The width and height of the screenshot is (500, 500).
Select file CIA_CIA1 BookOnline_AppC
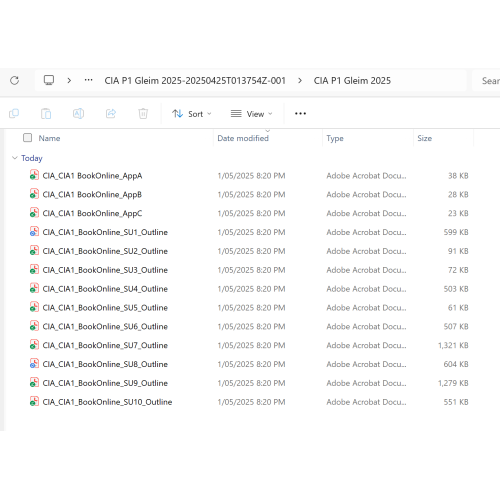(92, 213)
